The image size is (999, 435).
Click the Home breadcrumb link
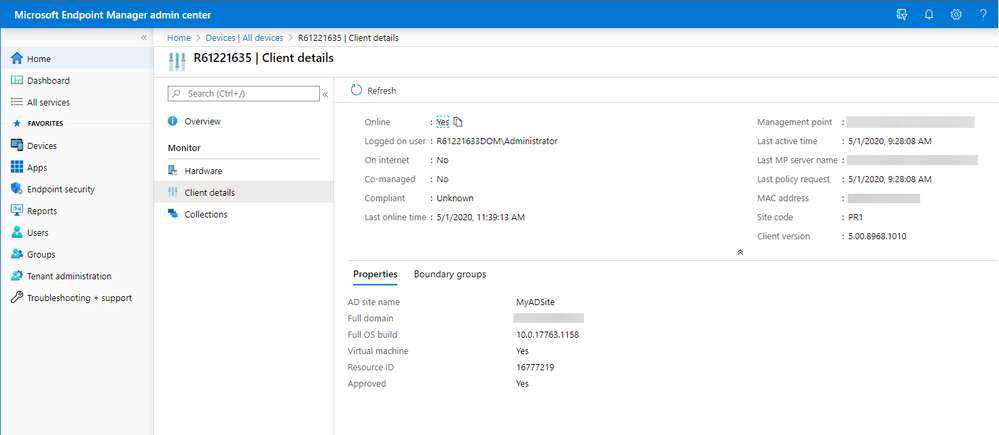coord(178,37)
